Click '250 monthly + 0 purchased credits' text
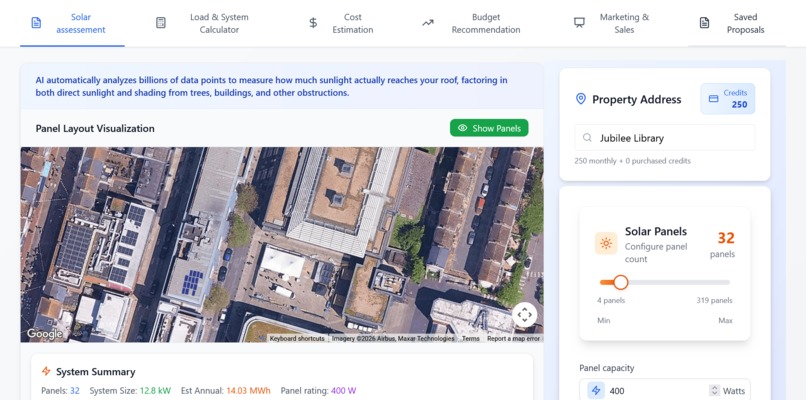This screenshot has height=400, width=806. tap(632, 161)
